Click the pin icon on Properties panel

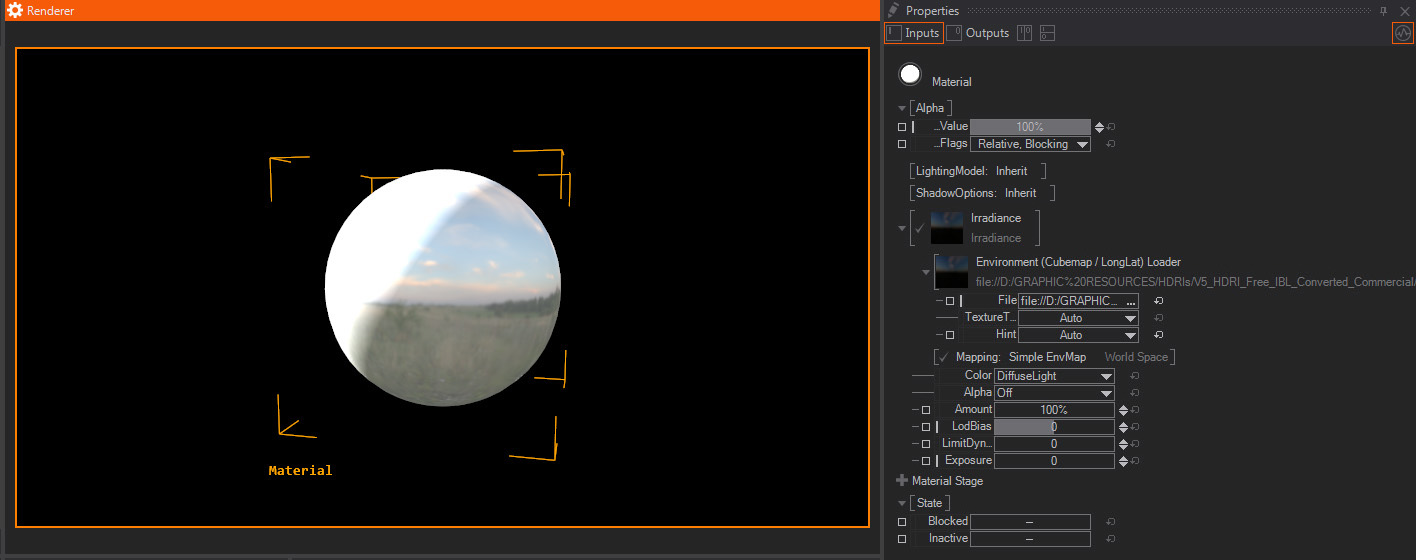(1383, 10)
